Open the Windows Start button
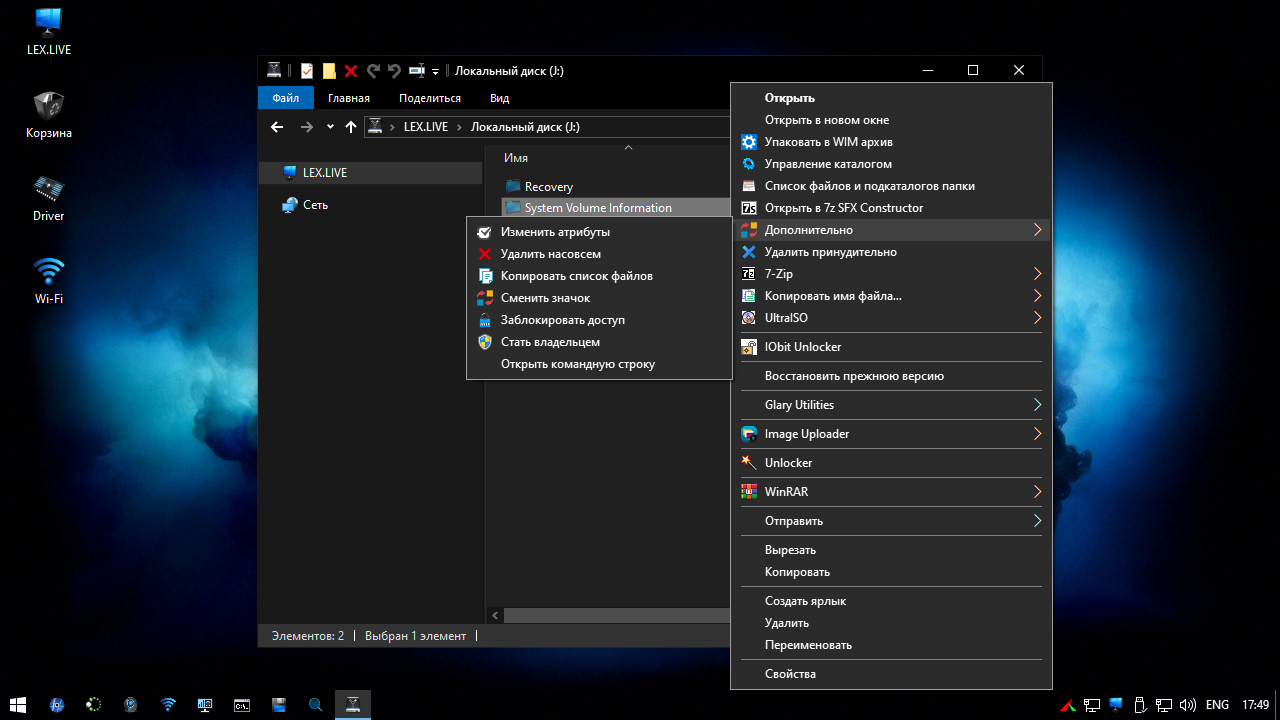This screenshot has width=1280, height=720. coord(18,704)
